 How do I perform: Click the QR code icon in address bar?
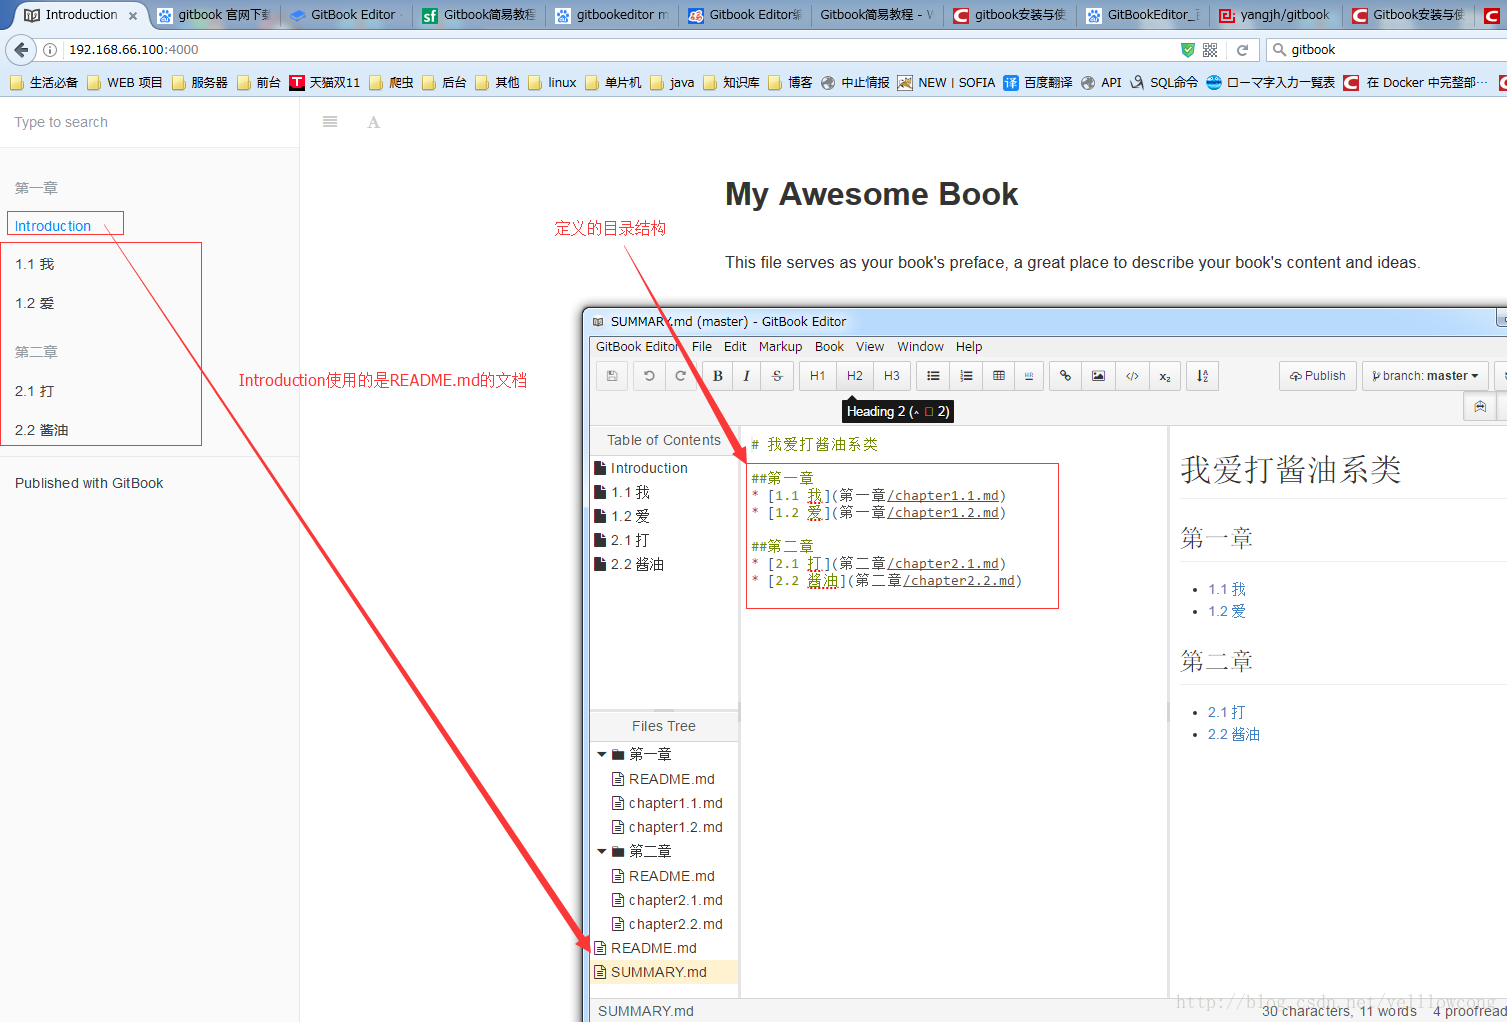1210,50
